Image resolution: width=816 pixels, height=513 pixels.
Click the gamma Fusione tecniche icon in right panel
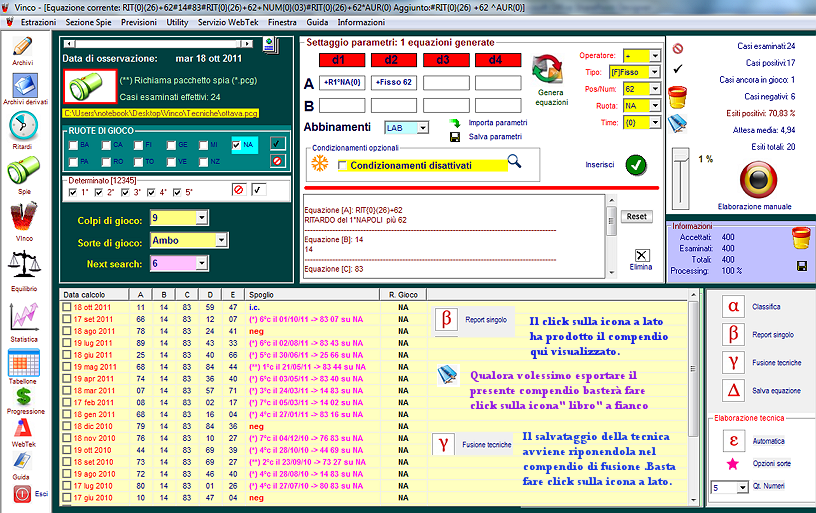point(733,363)
